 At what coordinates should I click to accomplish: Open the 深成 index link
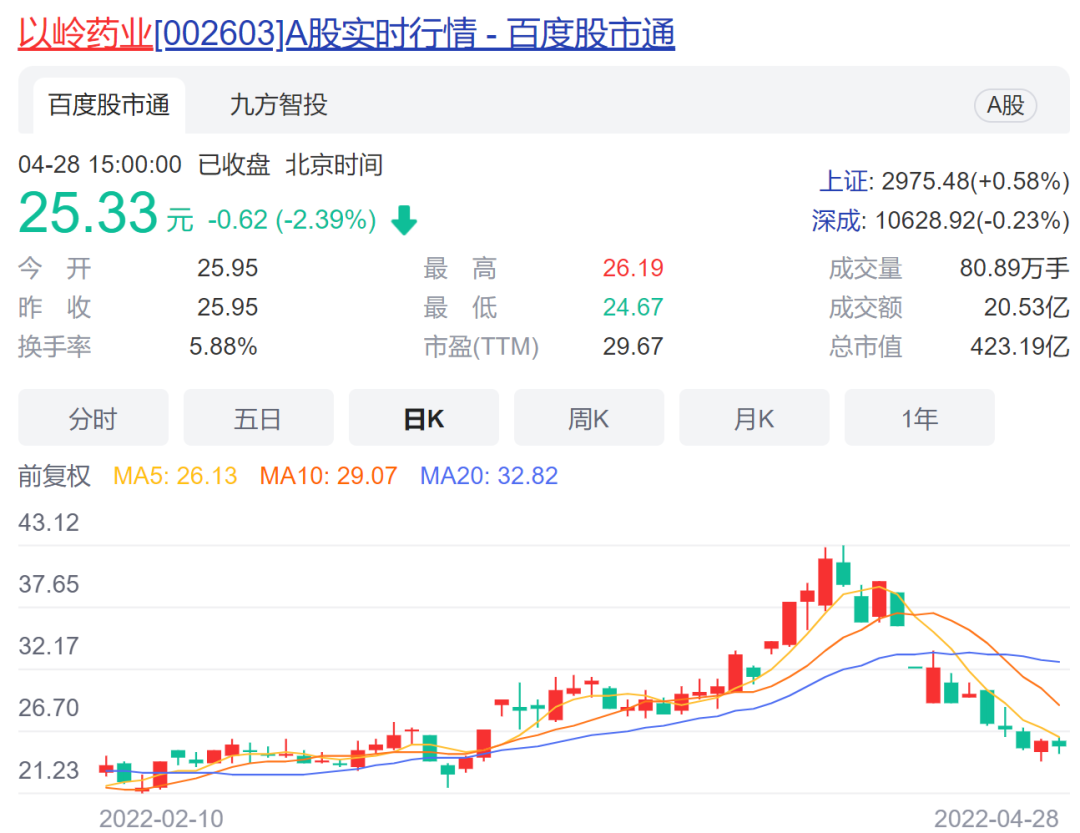835,220
